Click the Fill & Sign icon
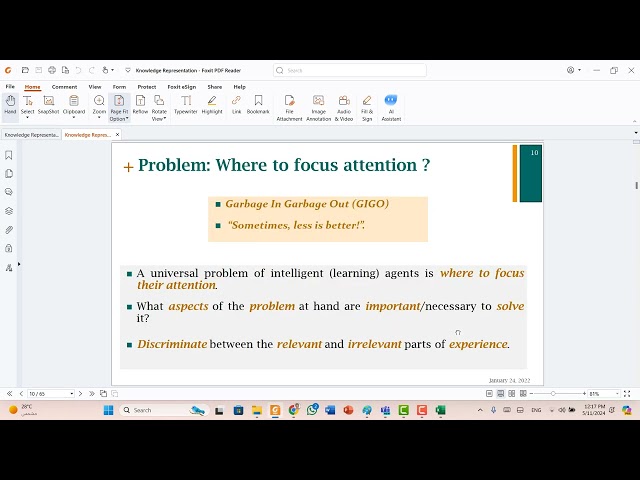Viewport: 640px width, 480px height. click(367, 109)
